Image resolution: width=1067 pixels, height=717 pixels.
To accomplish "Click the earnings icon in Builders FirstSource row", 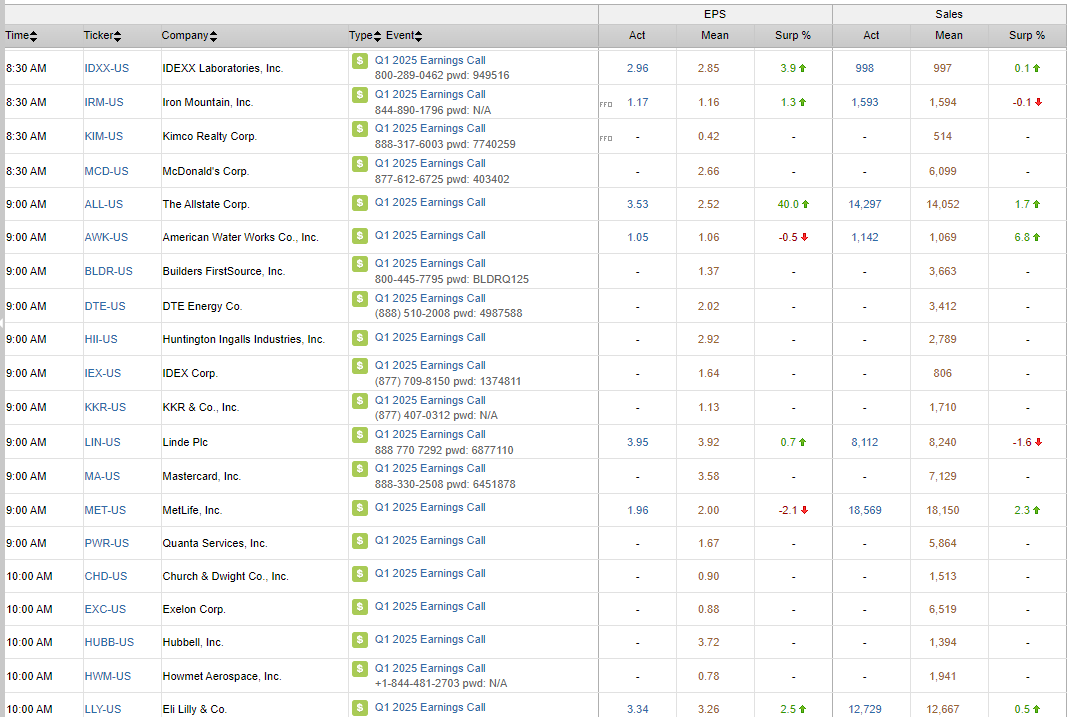I will pos(360,263).
